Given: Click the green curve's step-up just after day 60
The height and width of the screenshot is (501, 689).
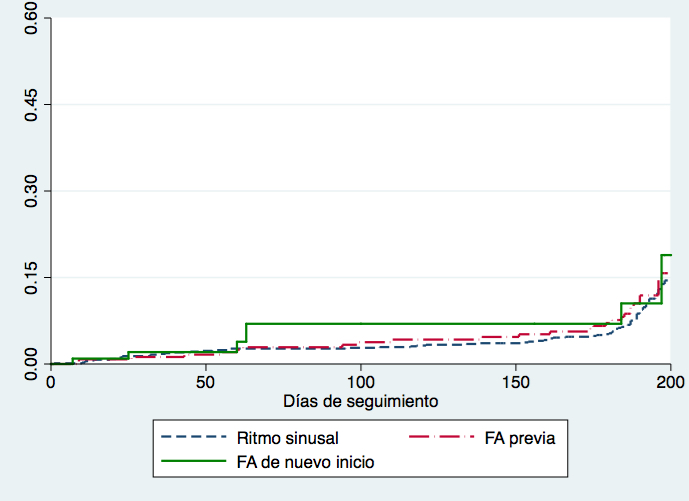Looking at the screenshot, I should click(246, 332).
